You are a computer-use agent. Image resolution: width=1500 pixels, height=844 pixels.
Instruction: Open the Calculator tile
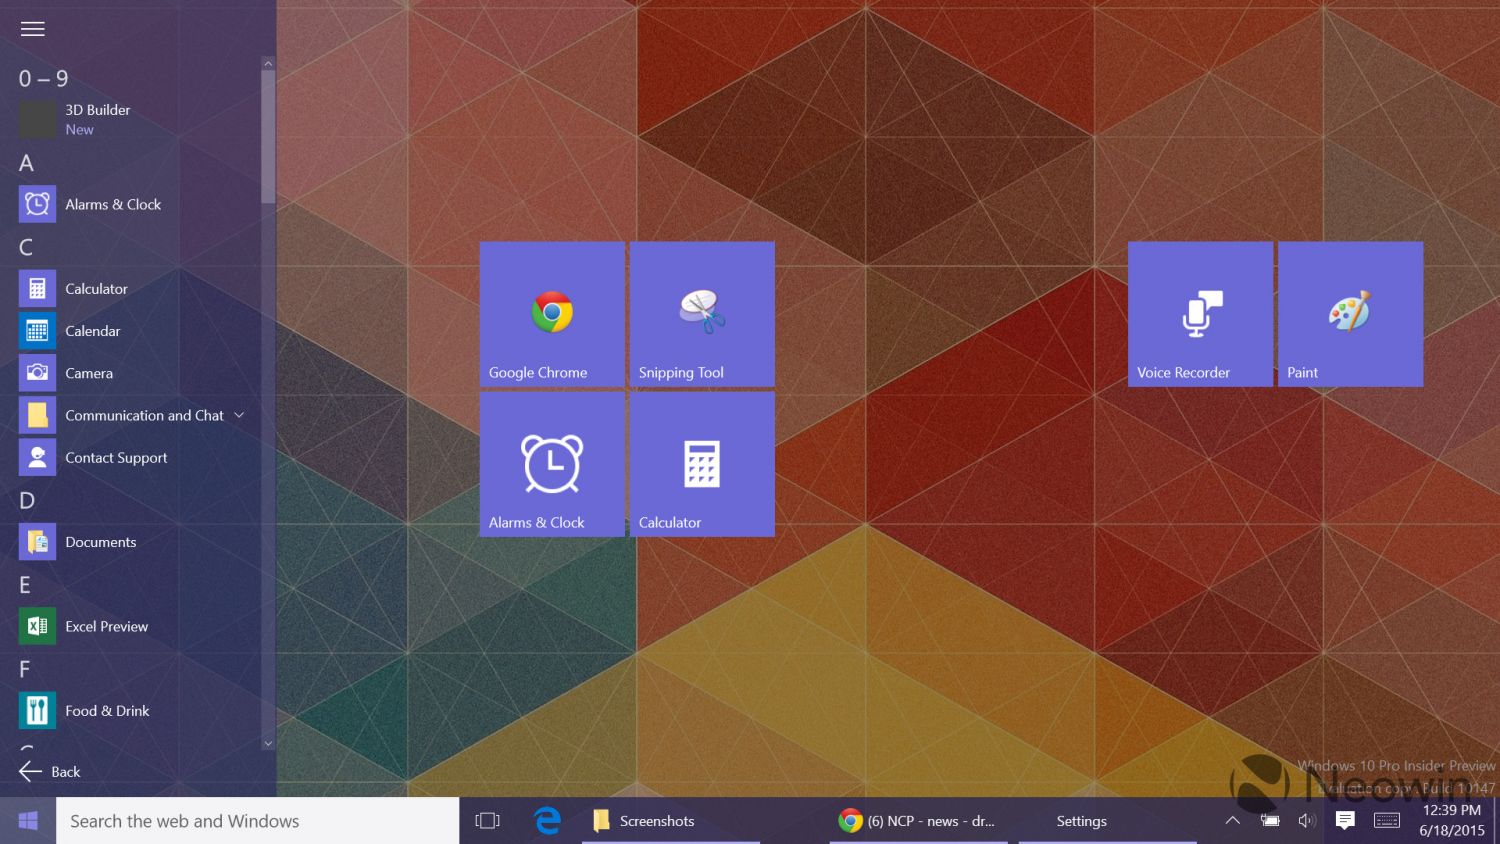(x=702, y=464)
